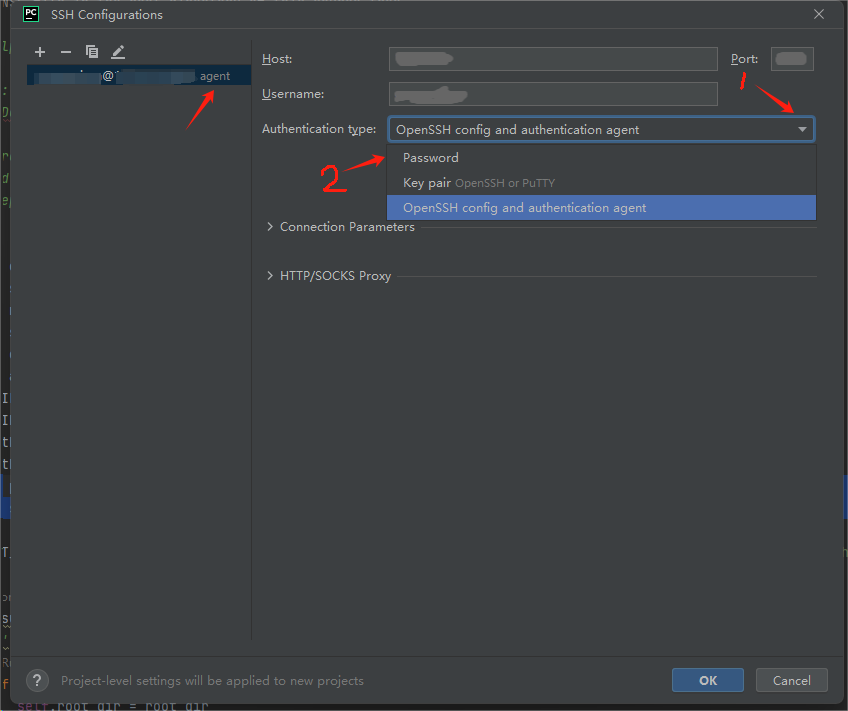Add a new SSH configuration
This screenshot has height=711, width=848.
click(x=39, y=52)
